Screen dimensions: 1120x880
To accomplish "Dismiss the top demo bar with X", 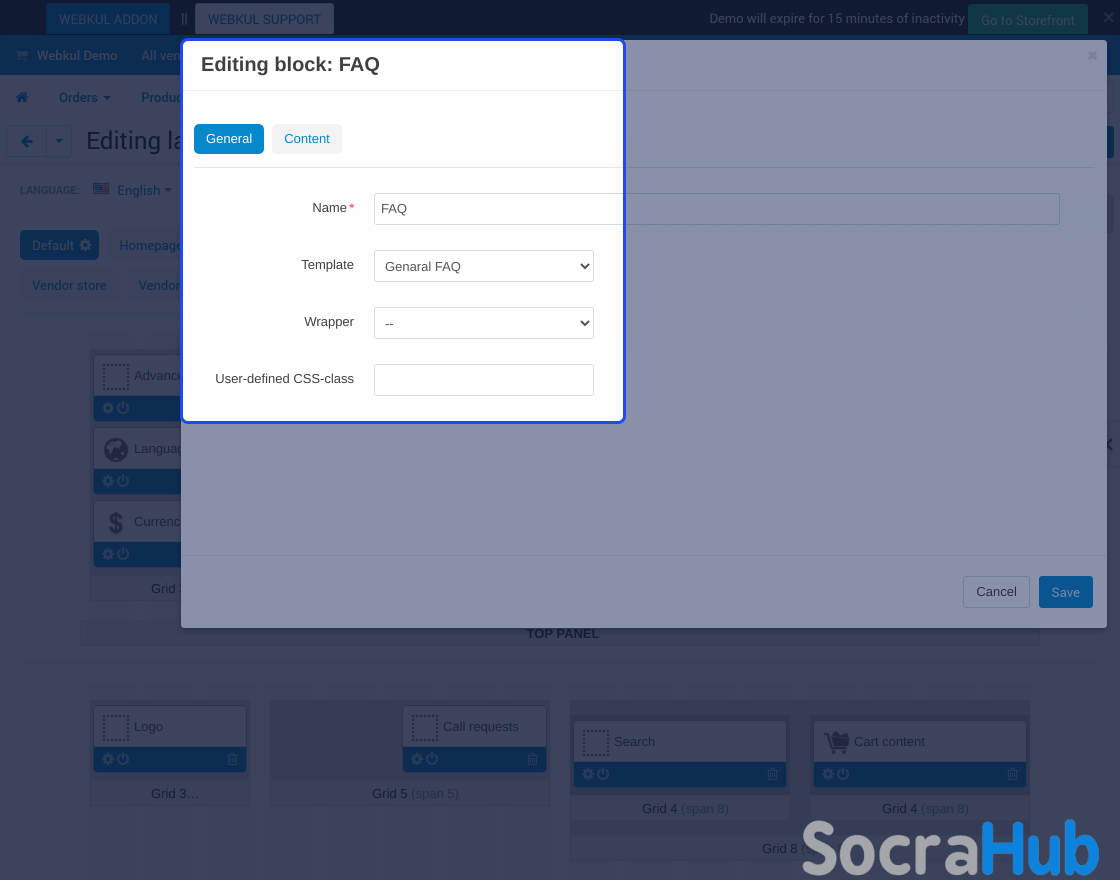I will click(1108, 17).
